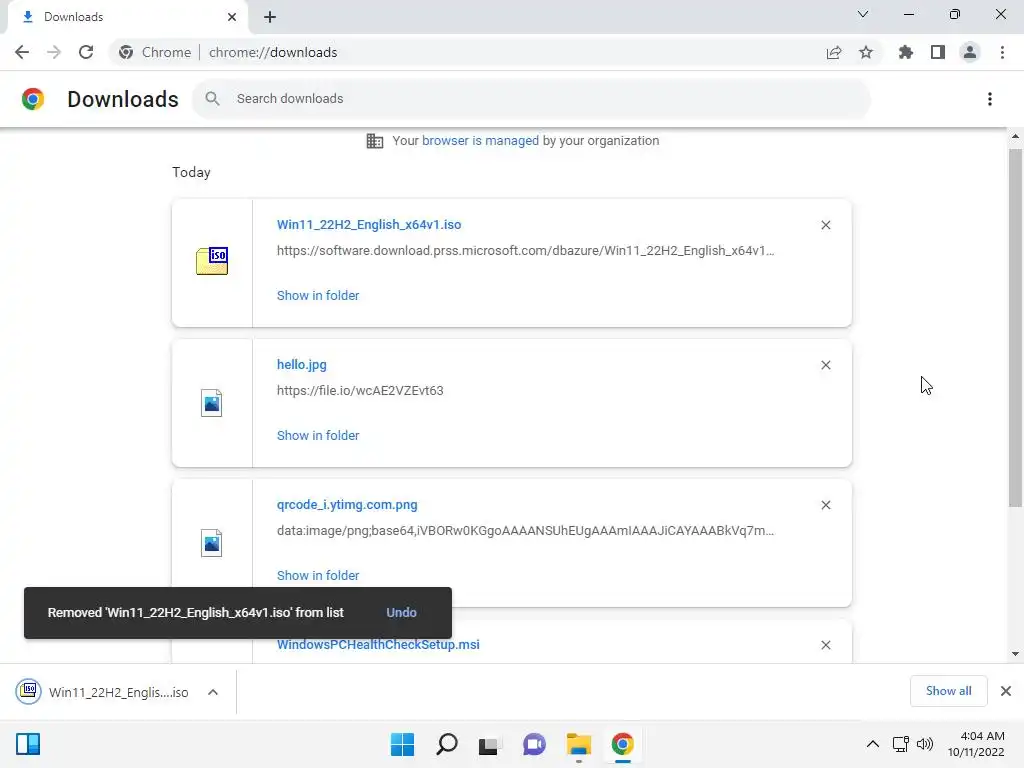The width and height of the screenshot is (1024, 768).
Task: Open the Chat app on the taskbar
Action: 534,744
